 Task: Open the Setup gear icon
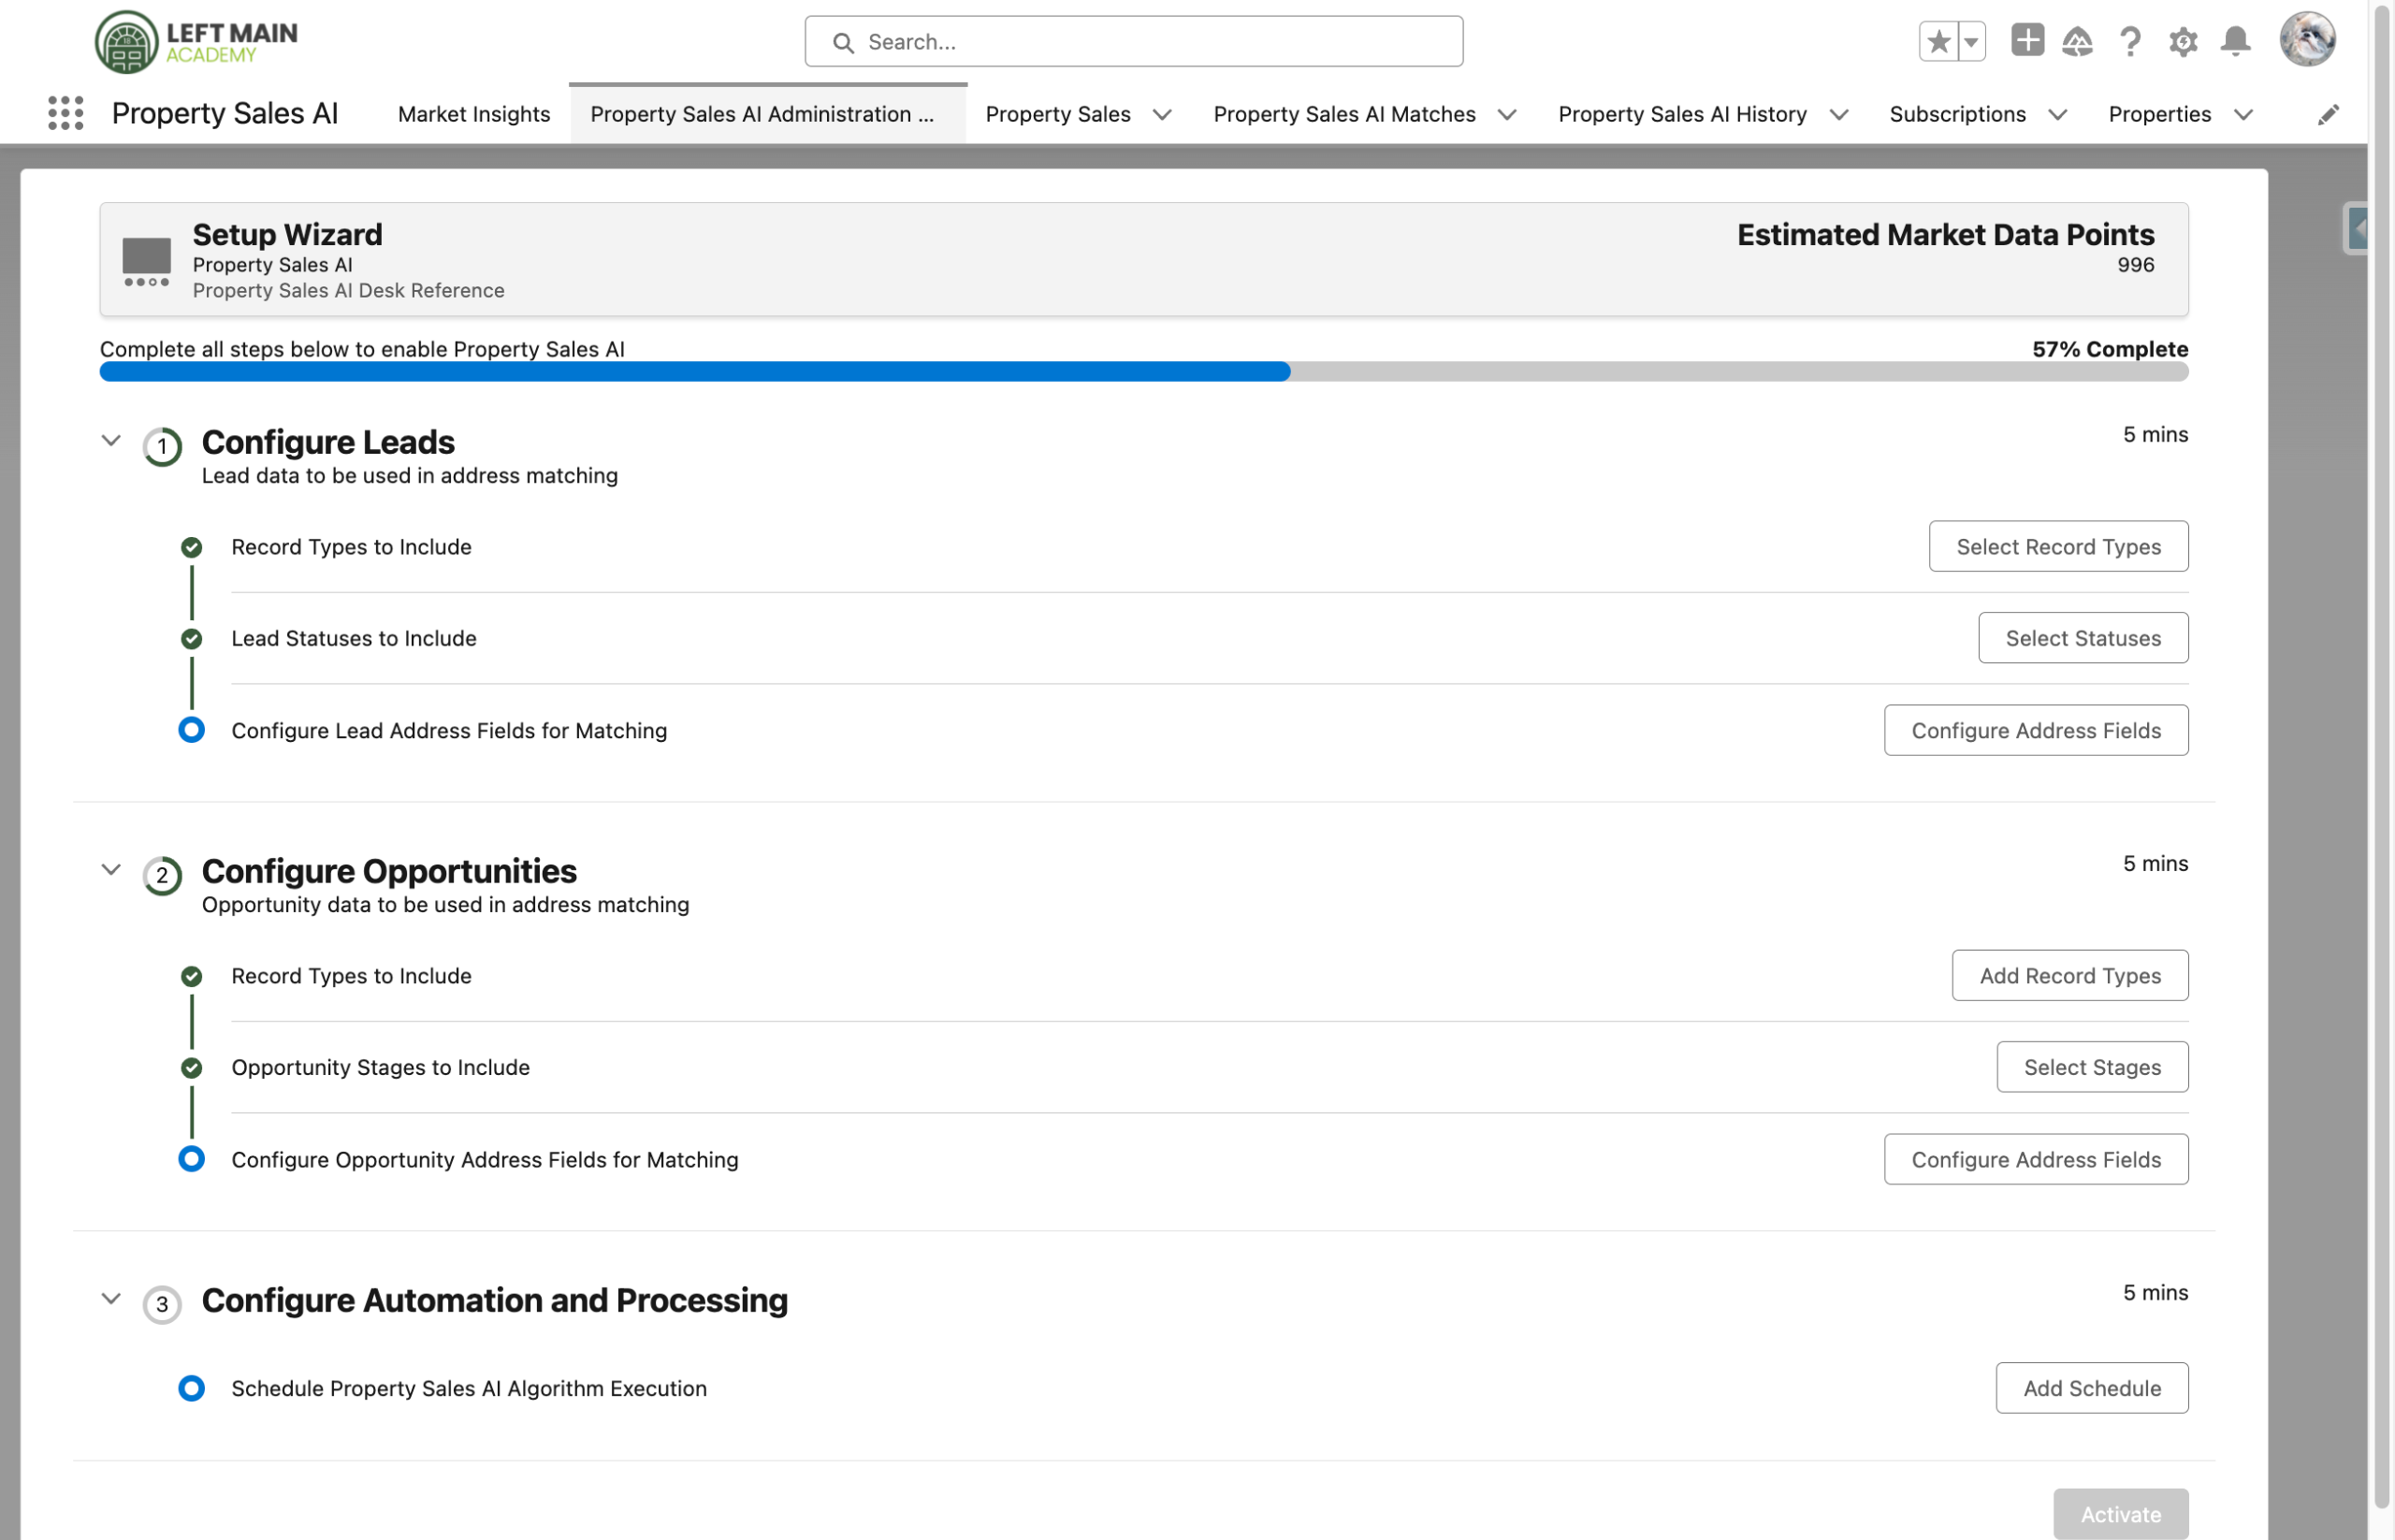pos(2182,41)
